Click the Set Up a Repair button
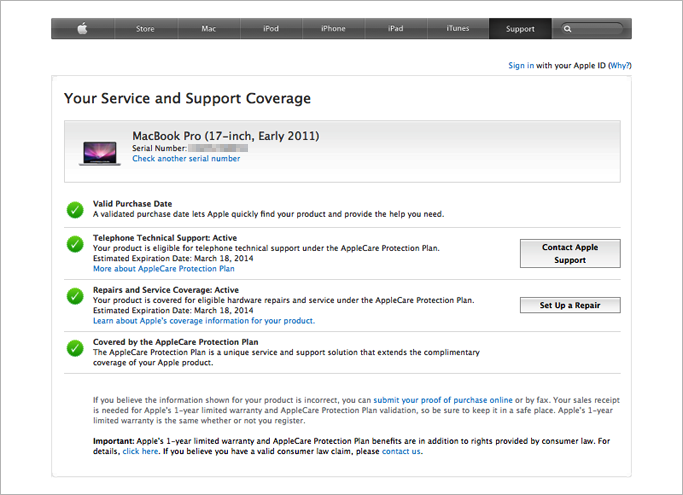Viewport: 683px width, 495px height. click(570, 305)
